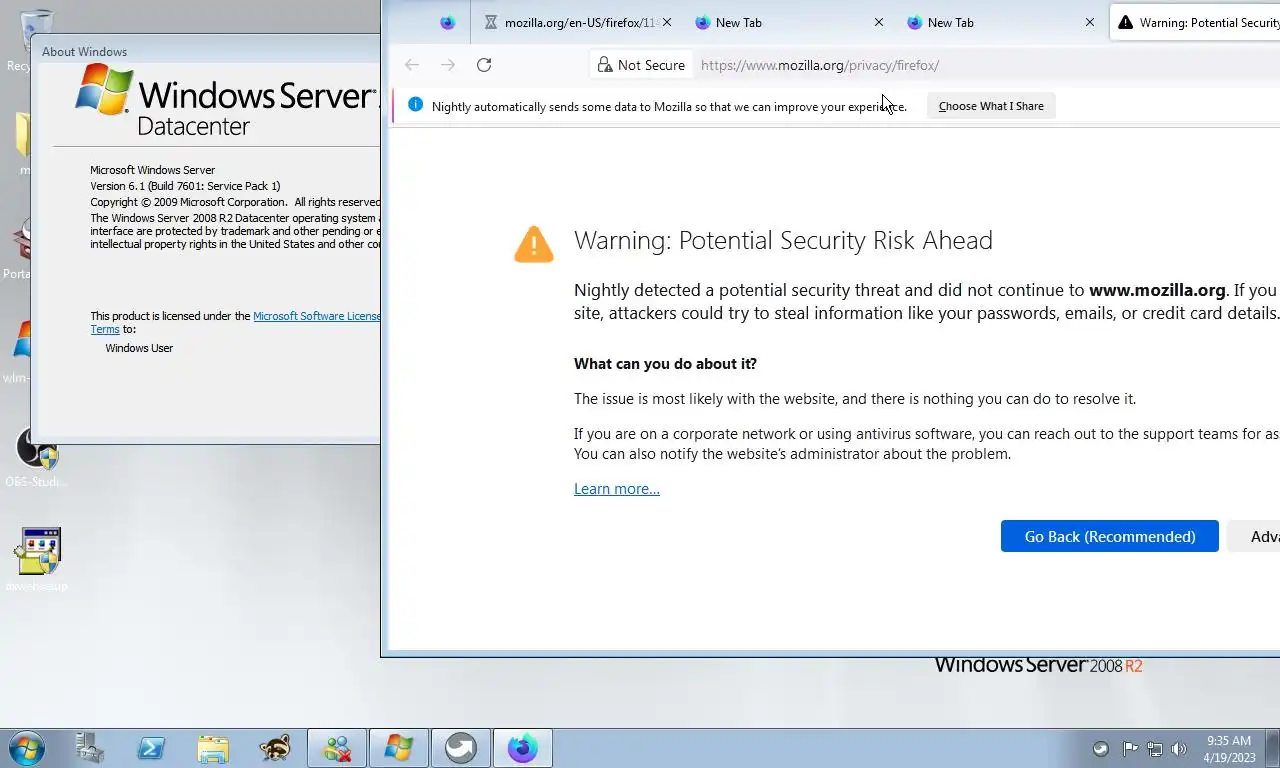
Task: Click the orange warning triangle icon
Action: pos(534,244)
